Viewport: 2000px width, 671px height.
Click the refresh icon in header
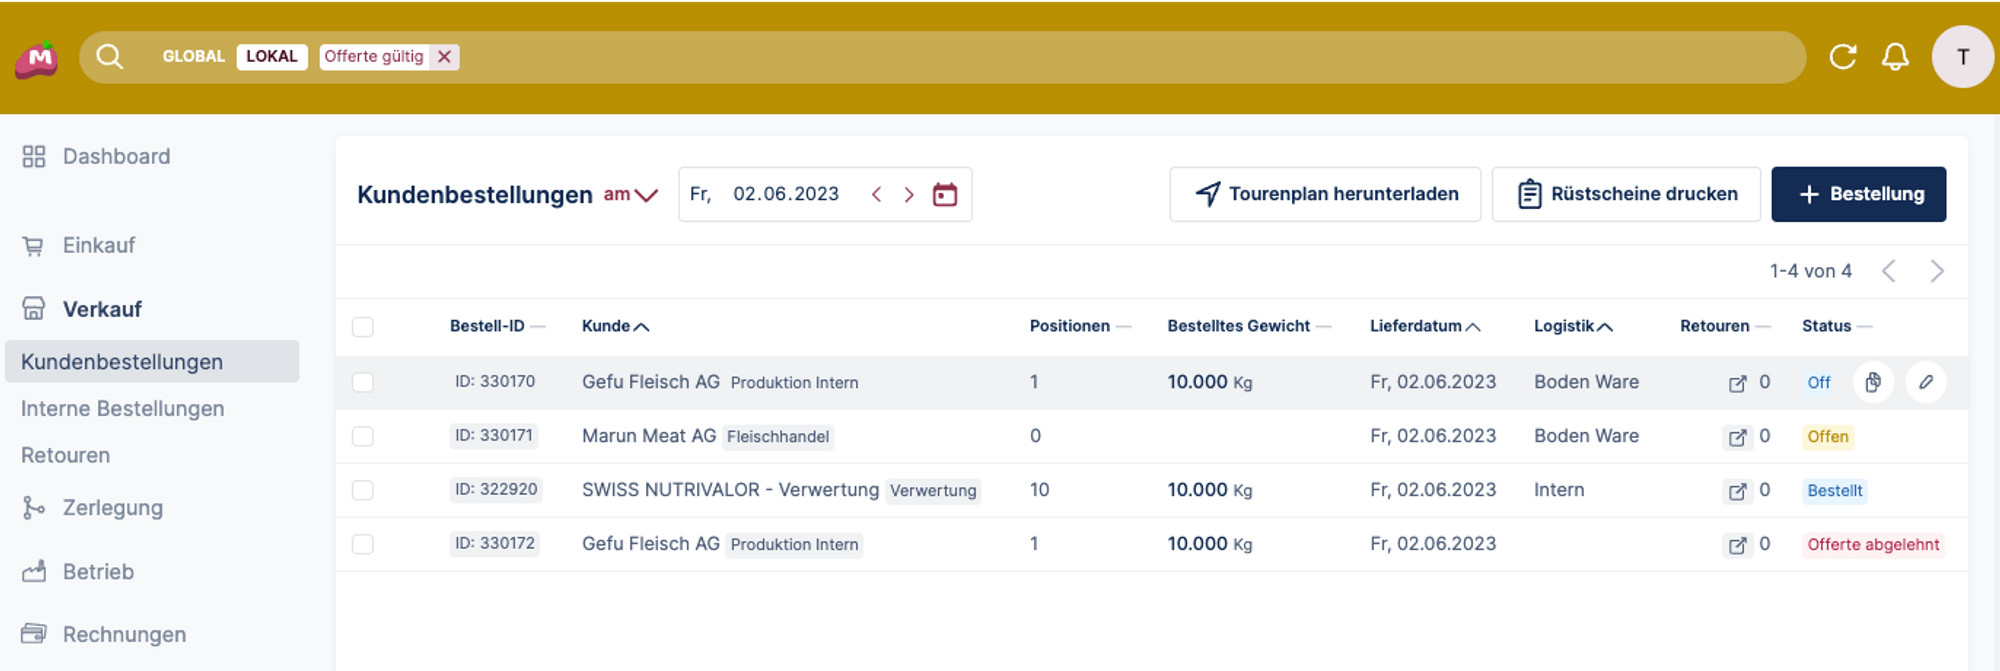point(1842,57)
